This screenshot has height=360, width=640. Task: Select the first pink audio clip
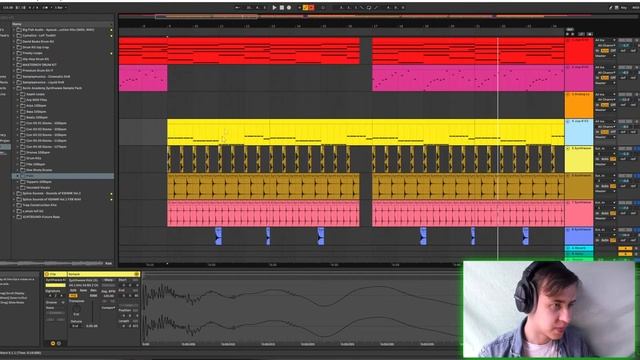(x=263, y=213)
